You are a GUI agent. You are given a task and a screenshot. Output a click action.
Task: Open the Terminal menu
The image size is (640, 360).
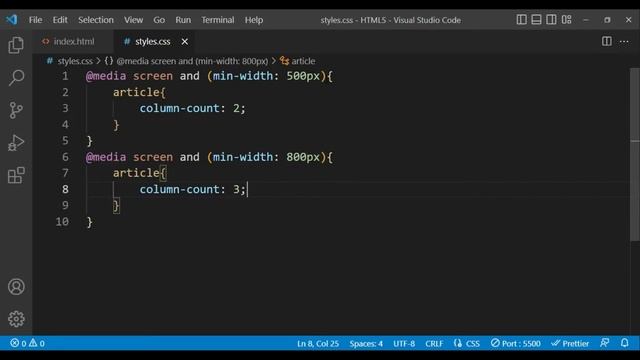click(x=218, y=20)
